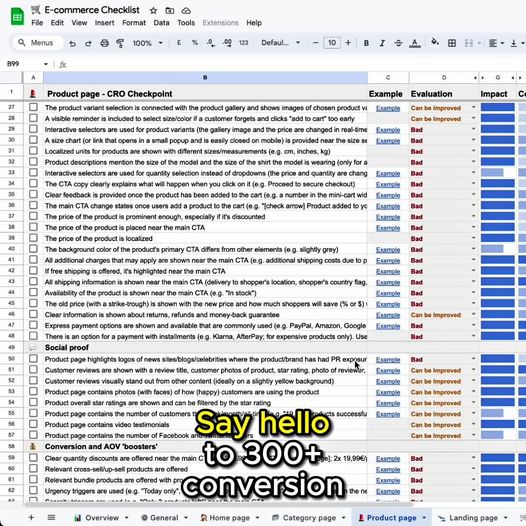Format as currency with pound icon
This screenshot has height=526, width=526.
pos(179,43)
